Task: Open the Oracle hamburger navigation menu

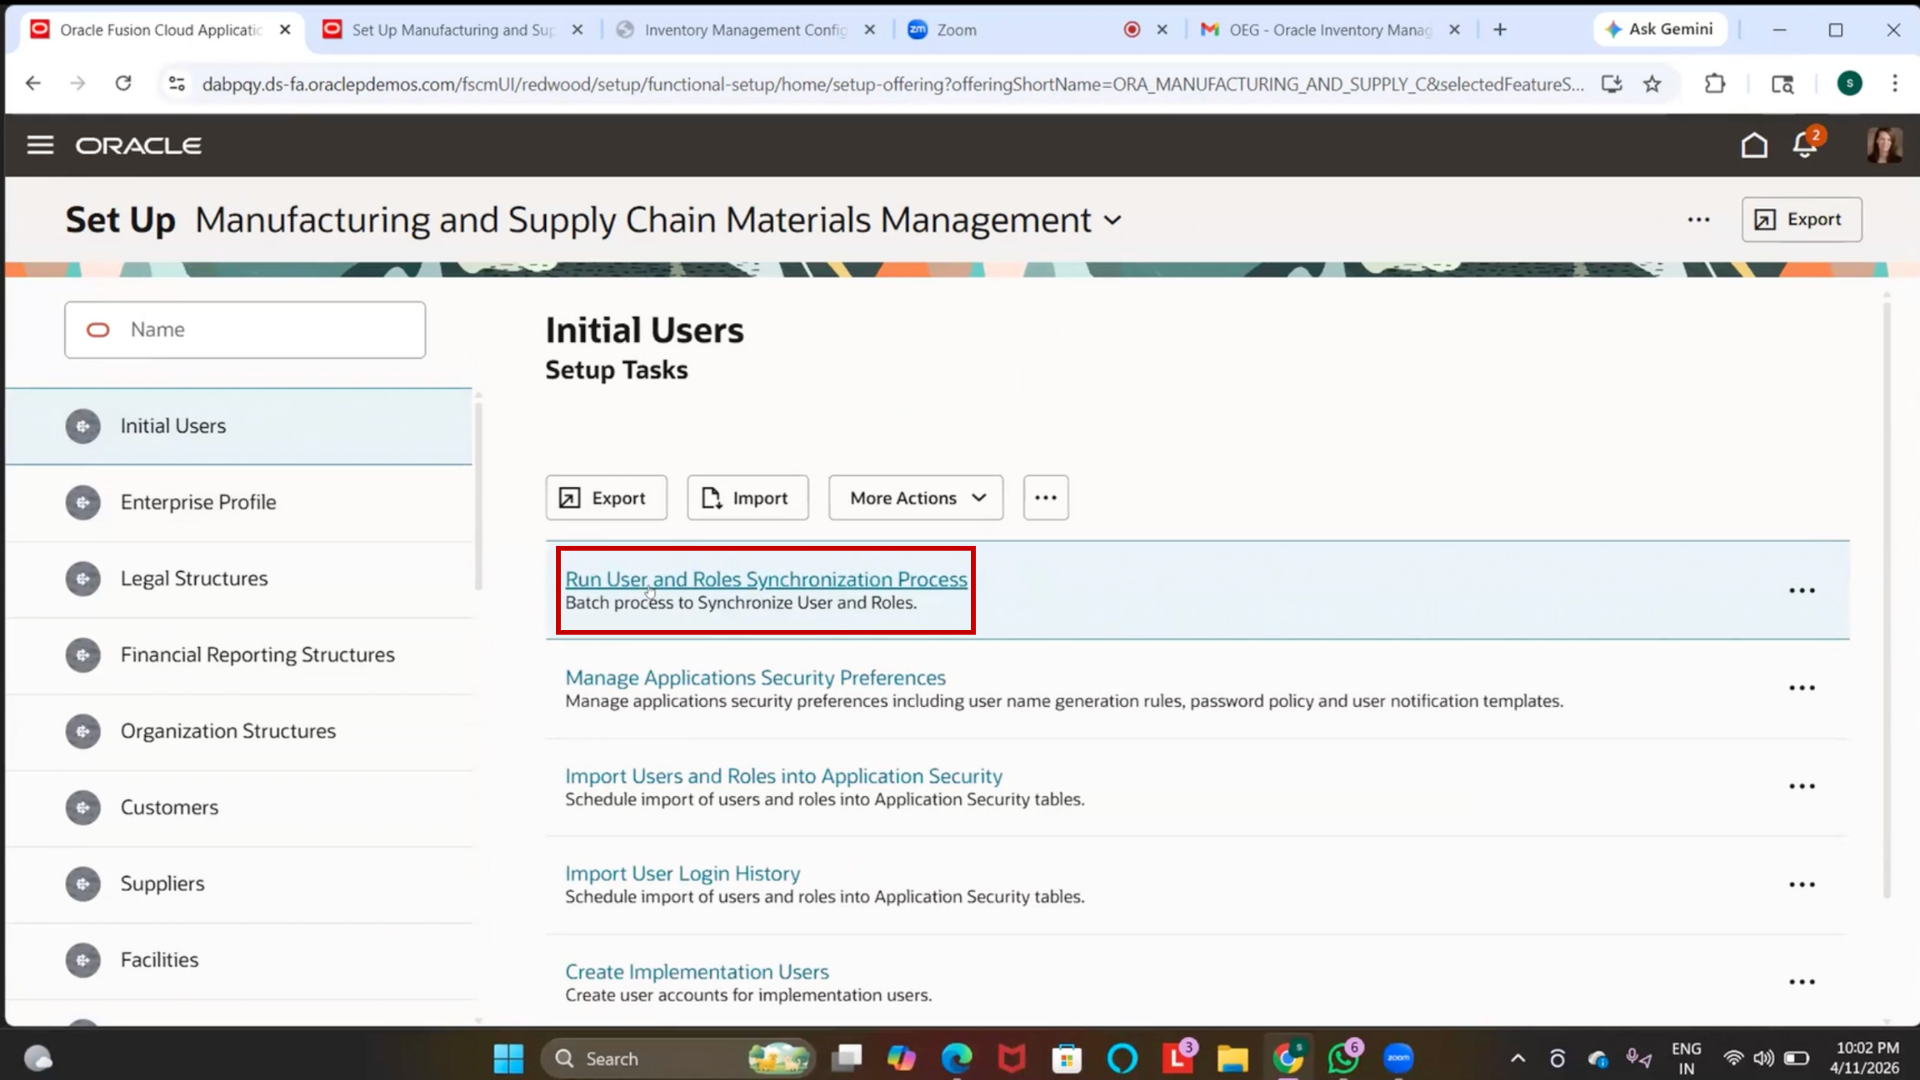Action: point(40,145)
